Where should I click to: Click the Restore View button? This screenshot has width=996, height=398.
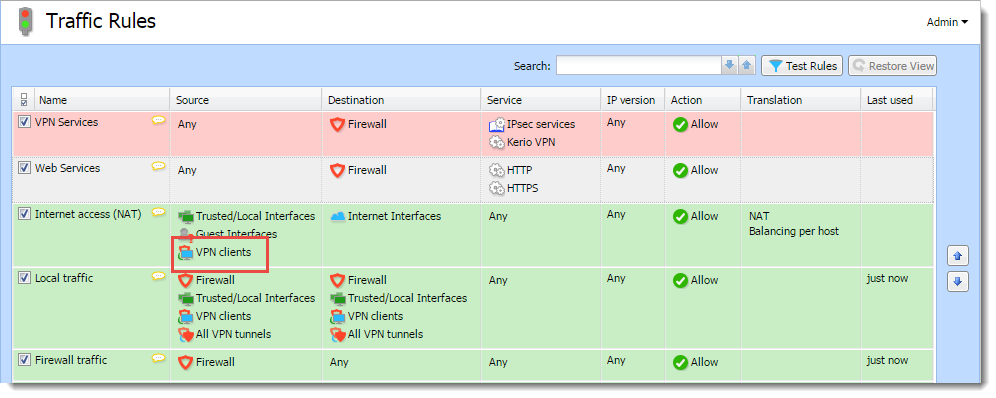(892, 65)
